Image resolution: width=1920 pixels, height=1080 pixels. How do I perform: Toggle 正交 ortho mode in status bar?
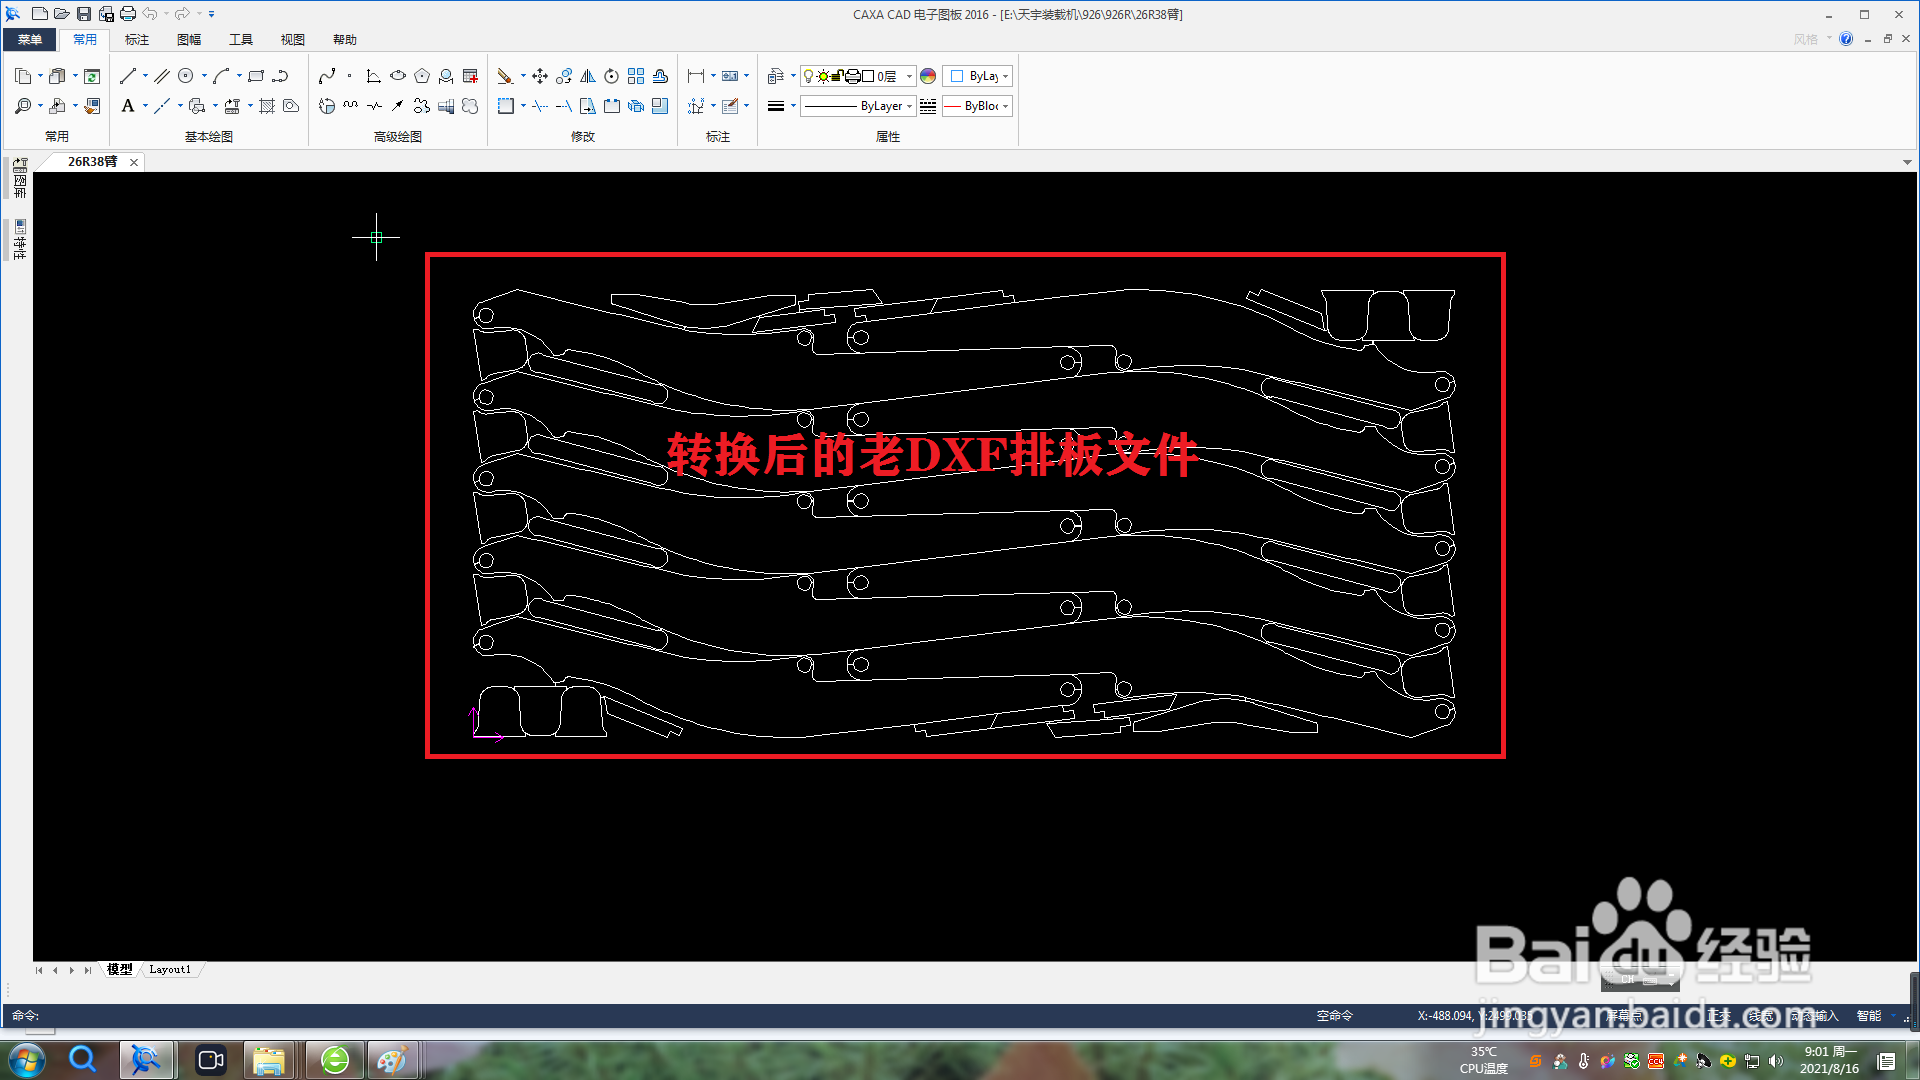1718,1015
